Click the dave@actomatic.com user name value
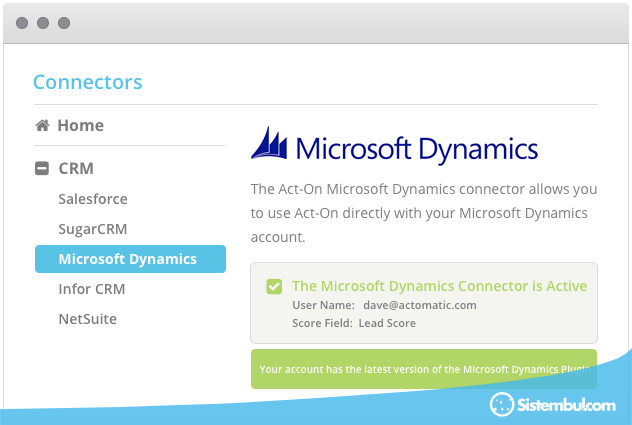 click(x=420, y=305)
